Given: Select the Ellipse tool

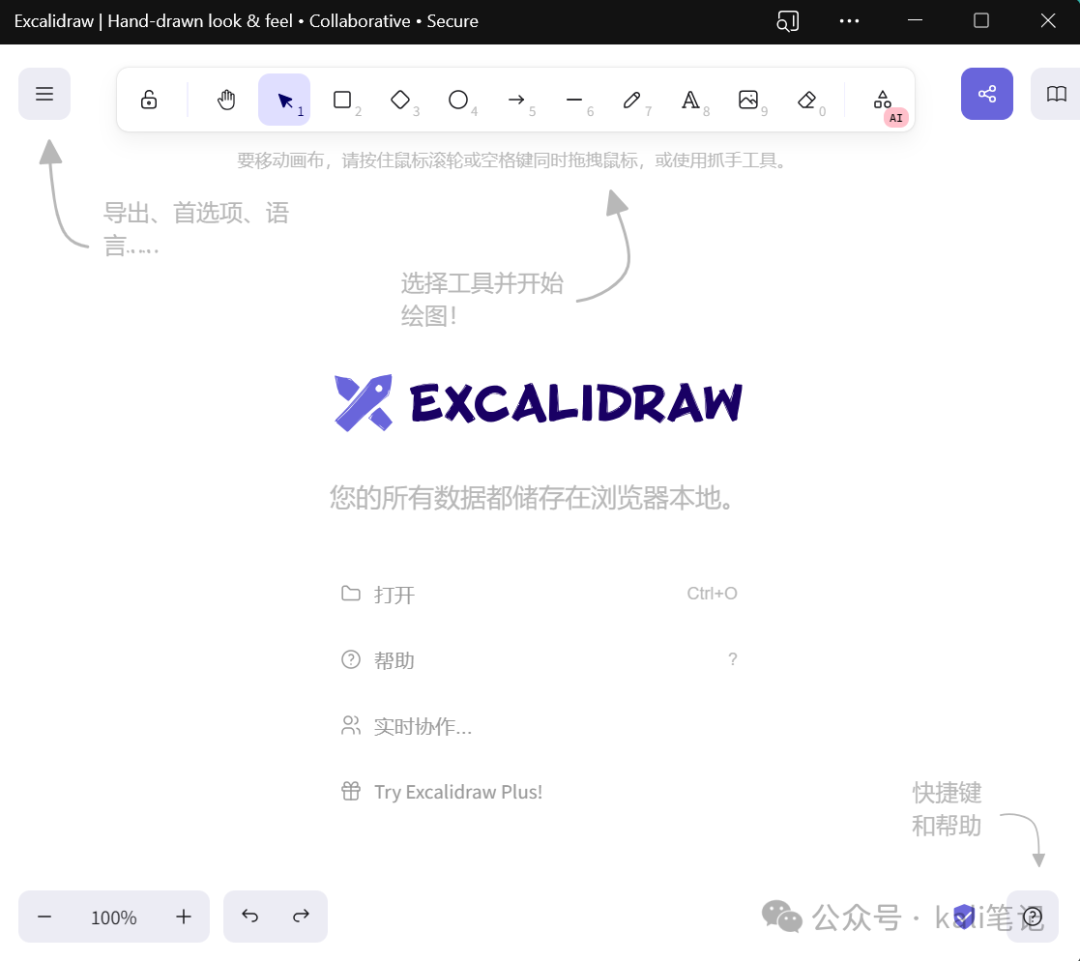Looking at the screenshot, I should [x=458, y=100].
